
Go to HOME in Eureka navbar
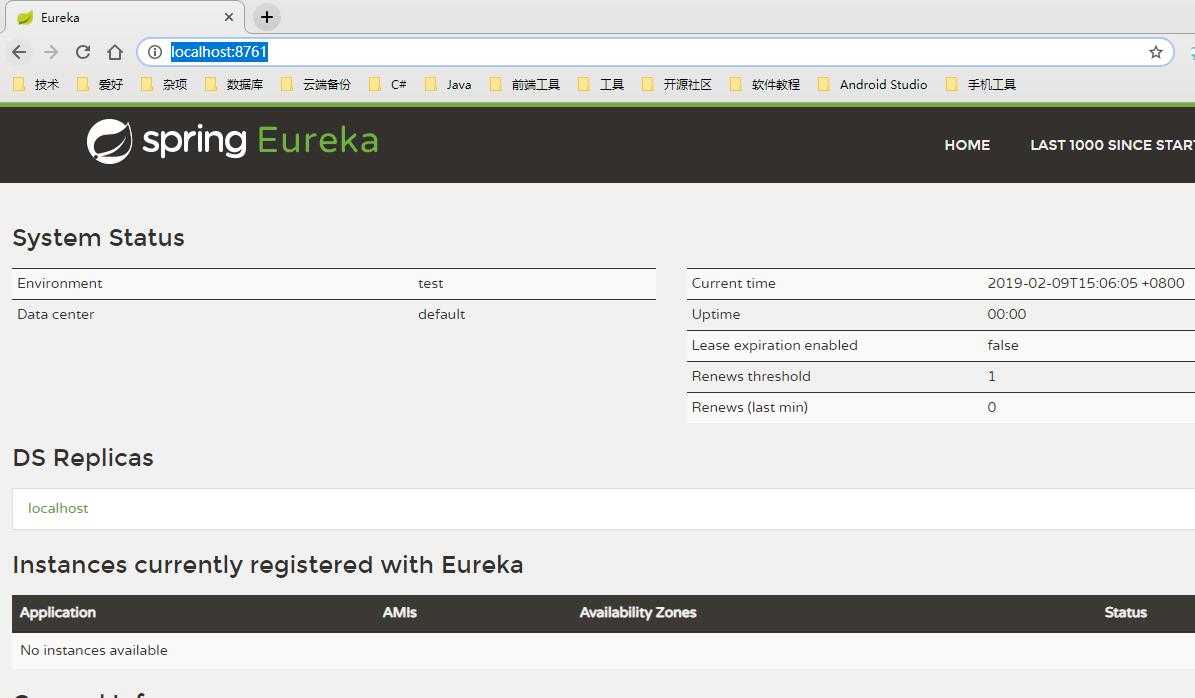(x=967, y=145)
